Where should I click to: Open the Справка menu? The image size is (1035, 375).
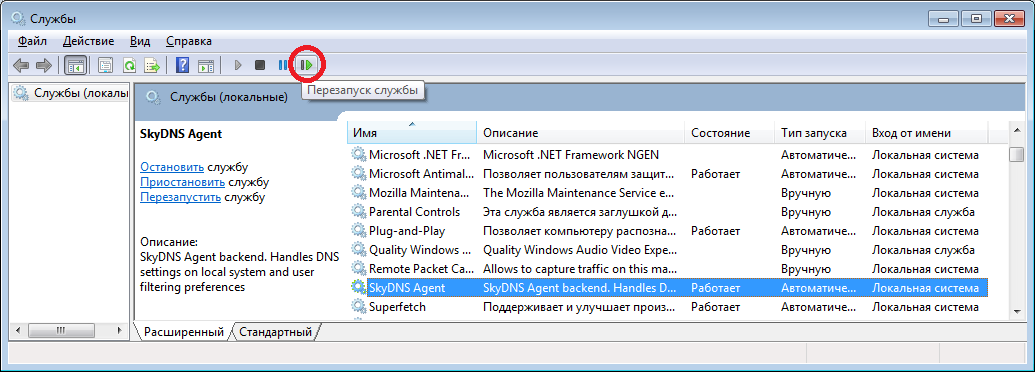pyautogui.click(x=189, y=41)
